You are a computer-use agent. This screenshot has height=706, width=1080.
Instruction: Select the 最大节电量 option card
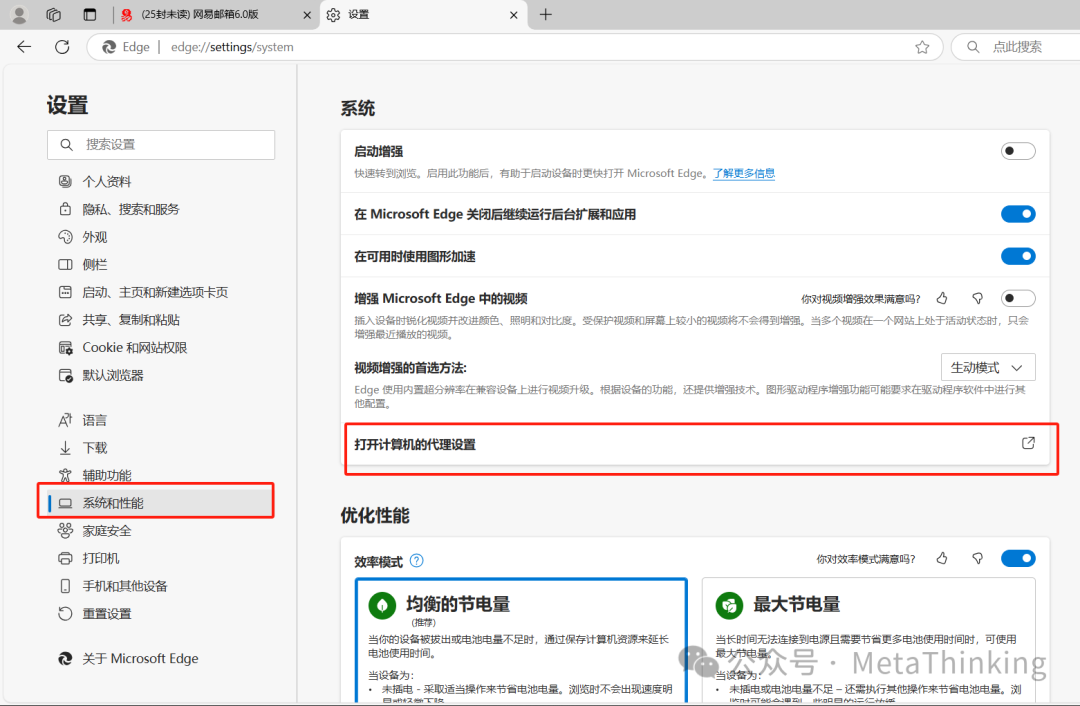point(868,641)
